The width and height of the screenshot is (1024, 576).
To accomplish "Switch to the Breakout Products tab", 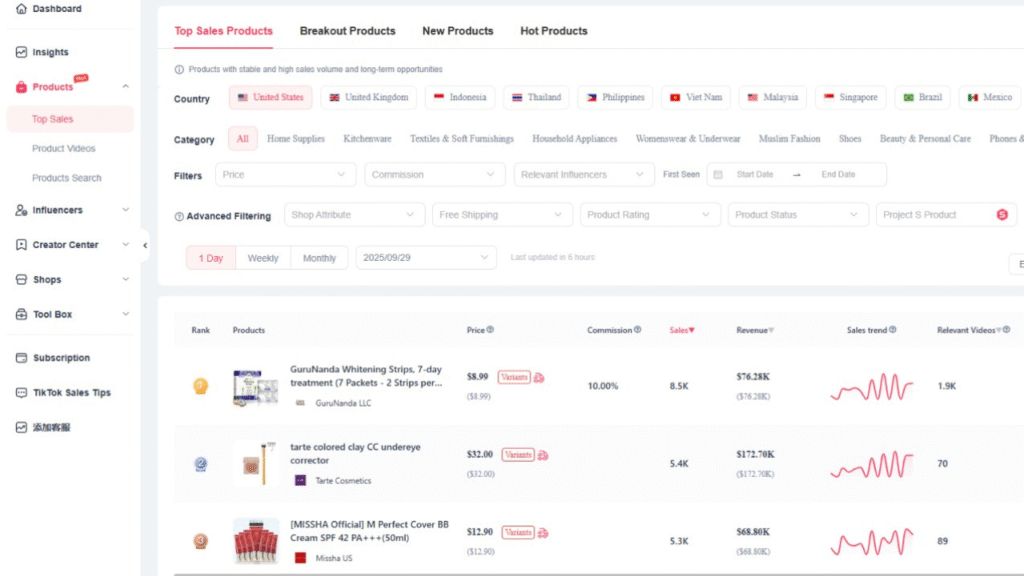I will [x=347, y=31].
